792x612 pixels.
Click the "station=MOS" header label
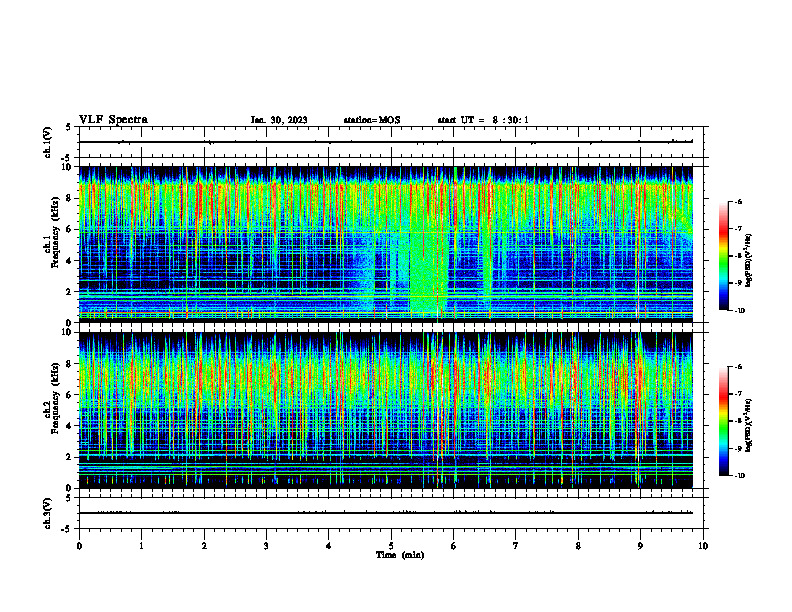click(x=372, y=120)
